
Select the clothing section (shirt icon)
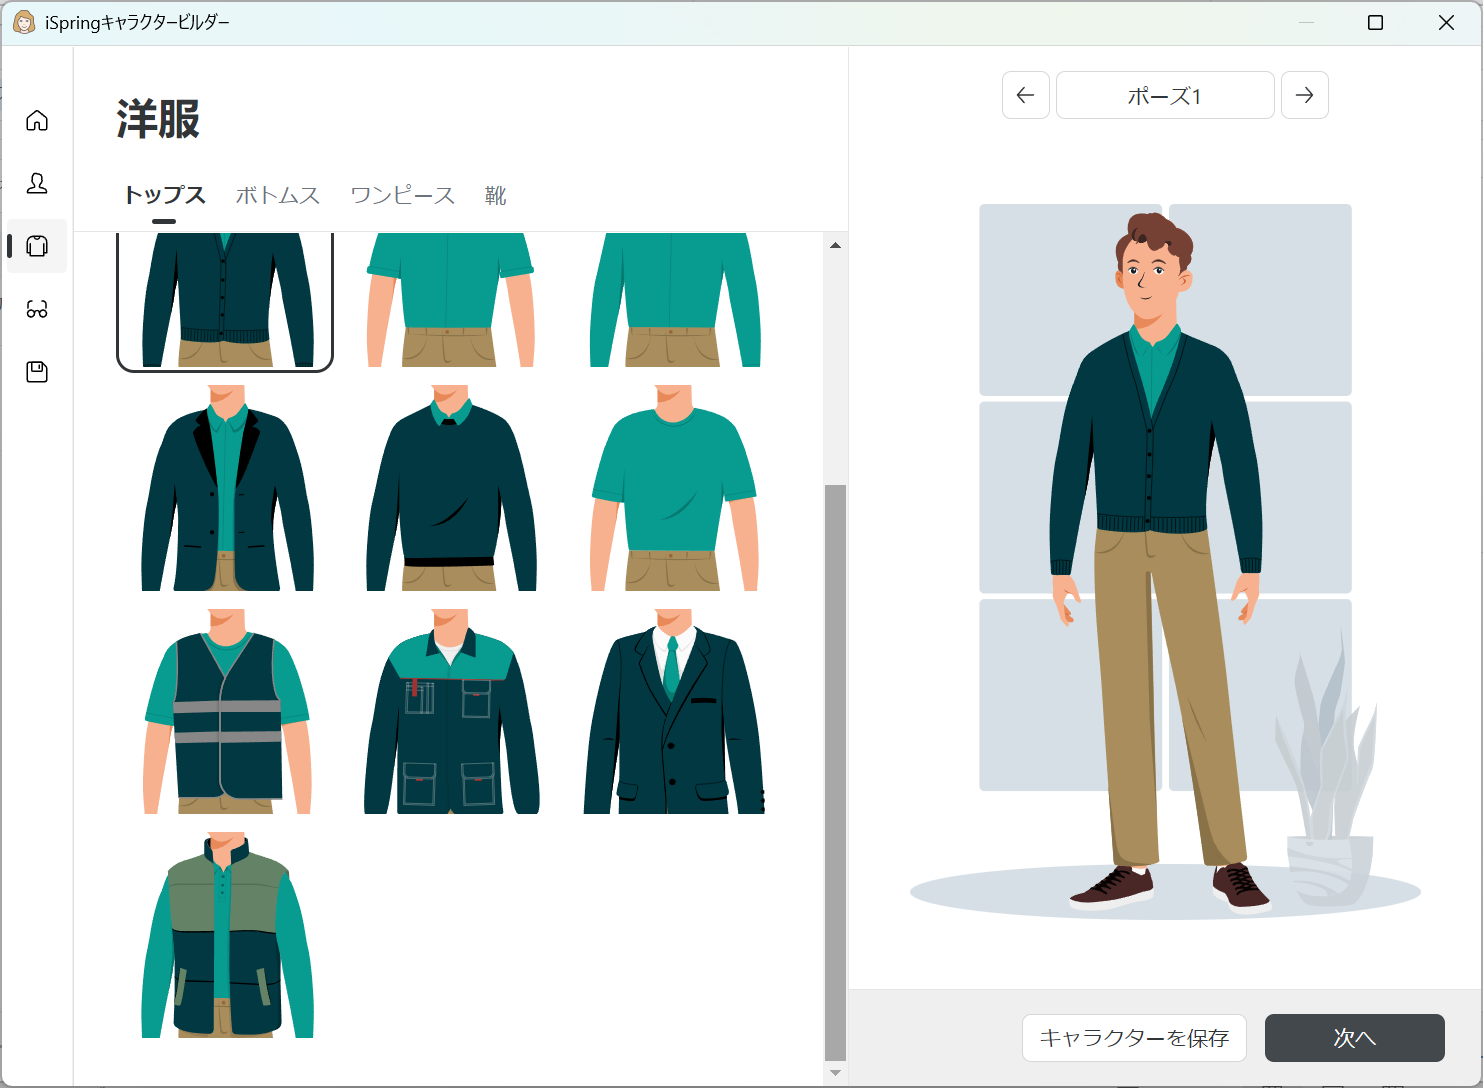pos(37,246)
